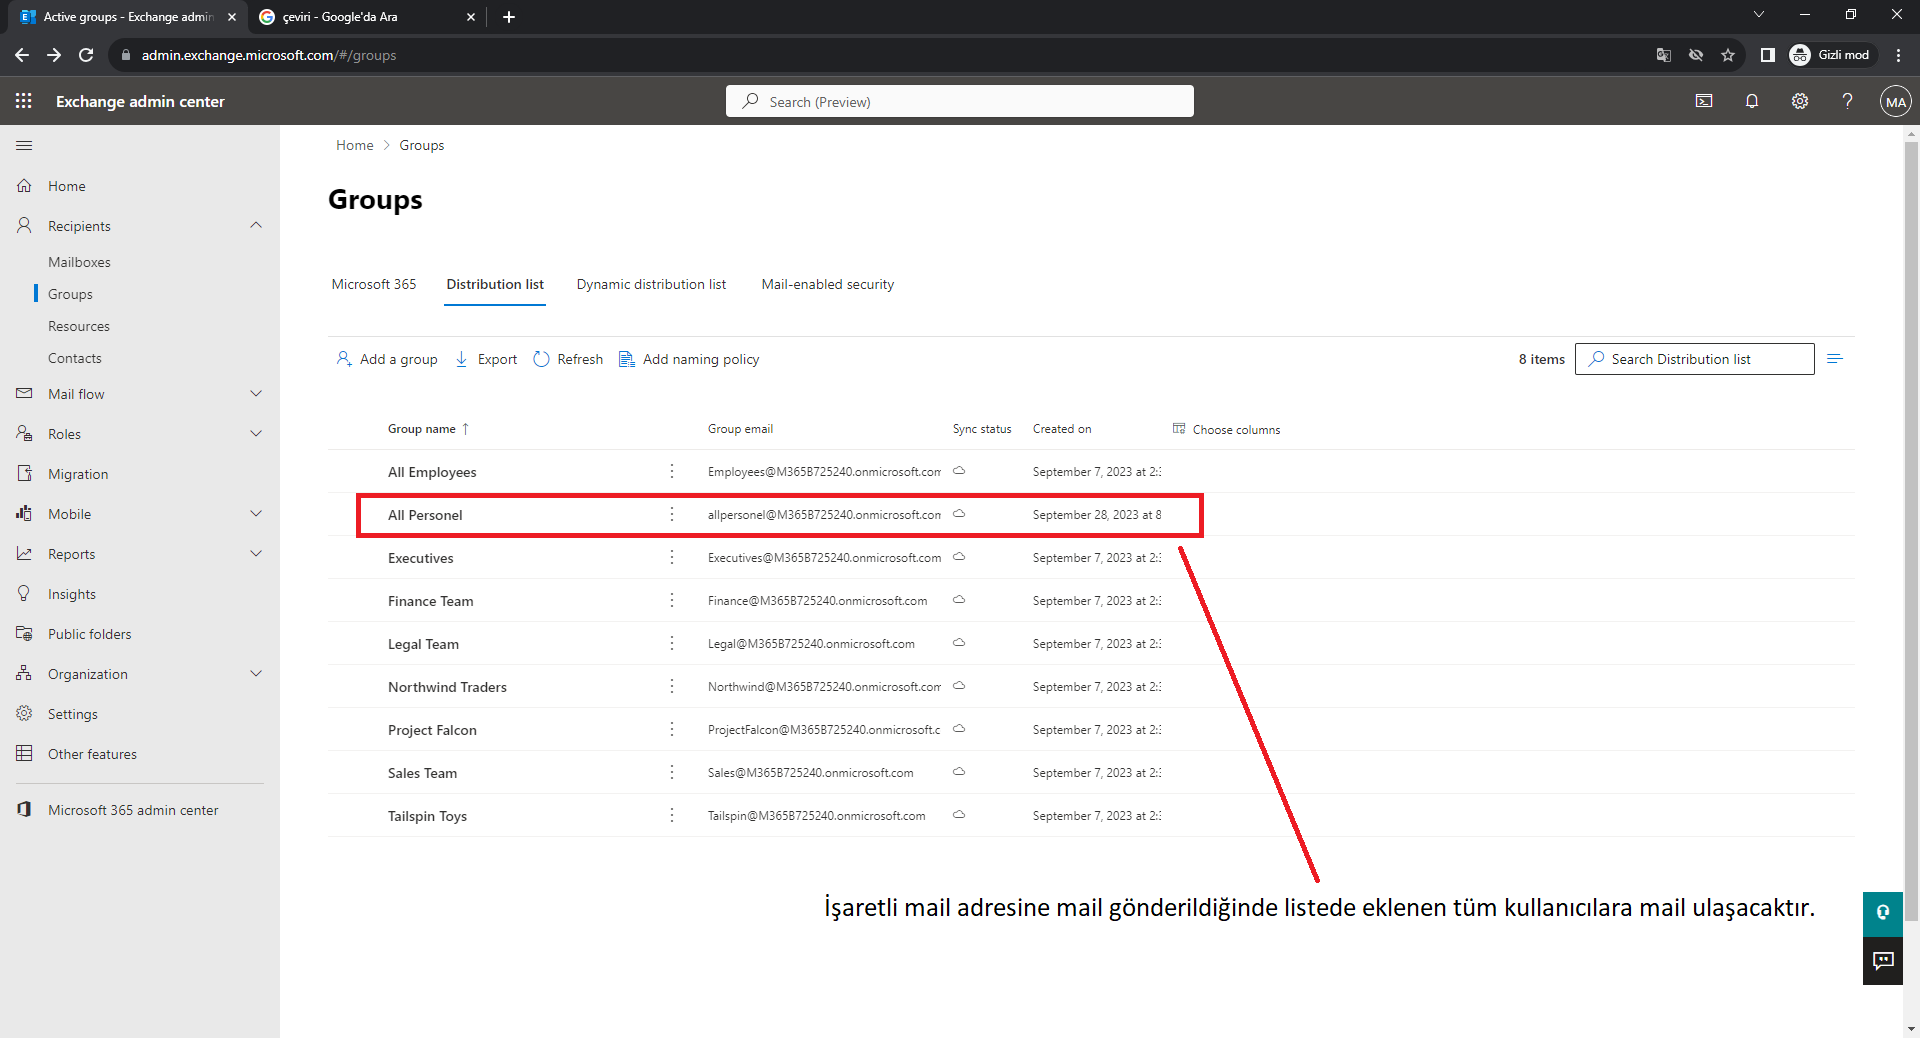The width and height of the screenshot is (1920, 1040).
Task: Open the notifications bell icon
Action: click(1752, 101)
